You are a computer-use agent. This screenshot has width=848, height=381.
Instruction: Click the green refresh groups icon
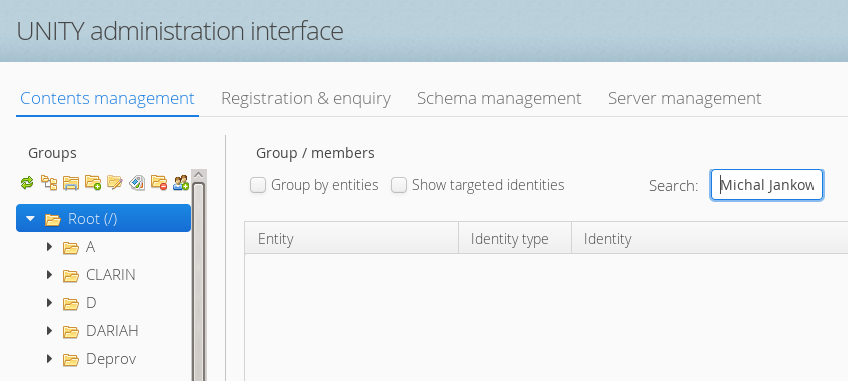26,183
